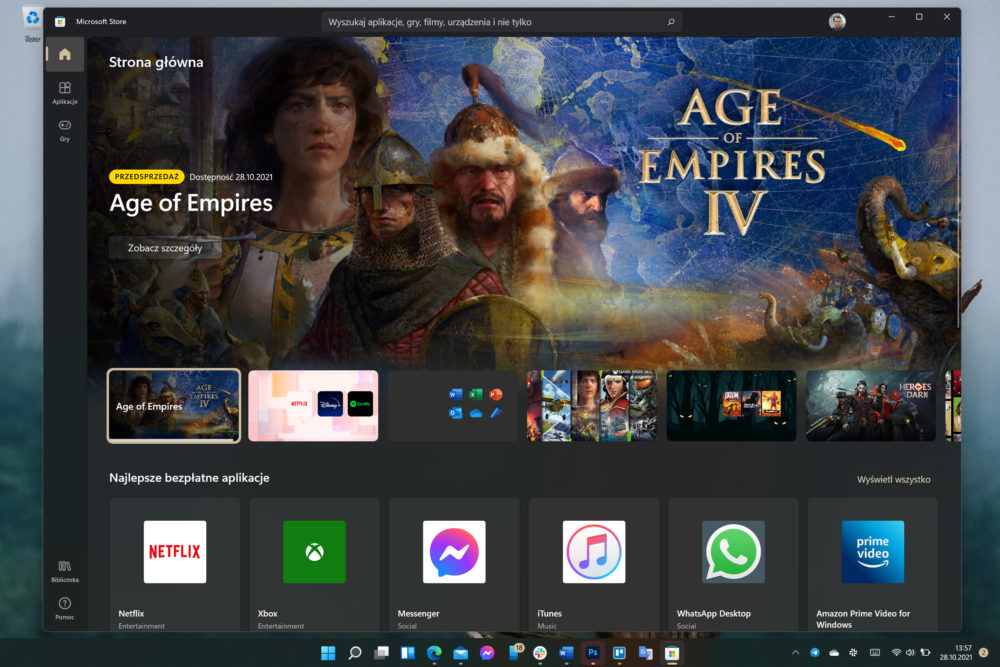This screenshot has width=1000, height=667.
Task: Go to the Home (Strona główna) sidebar icon
Action: [x=64, y=55]
